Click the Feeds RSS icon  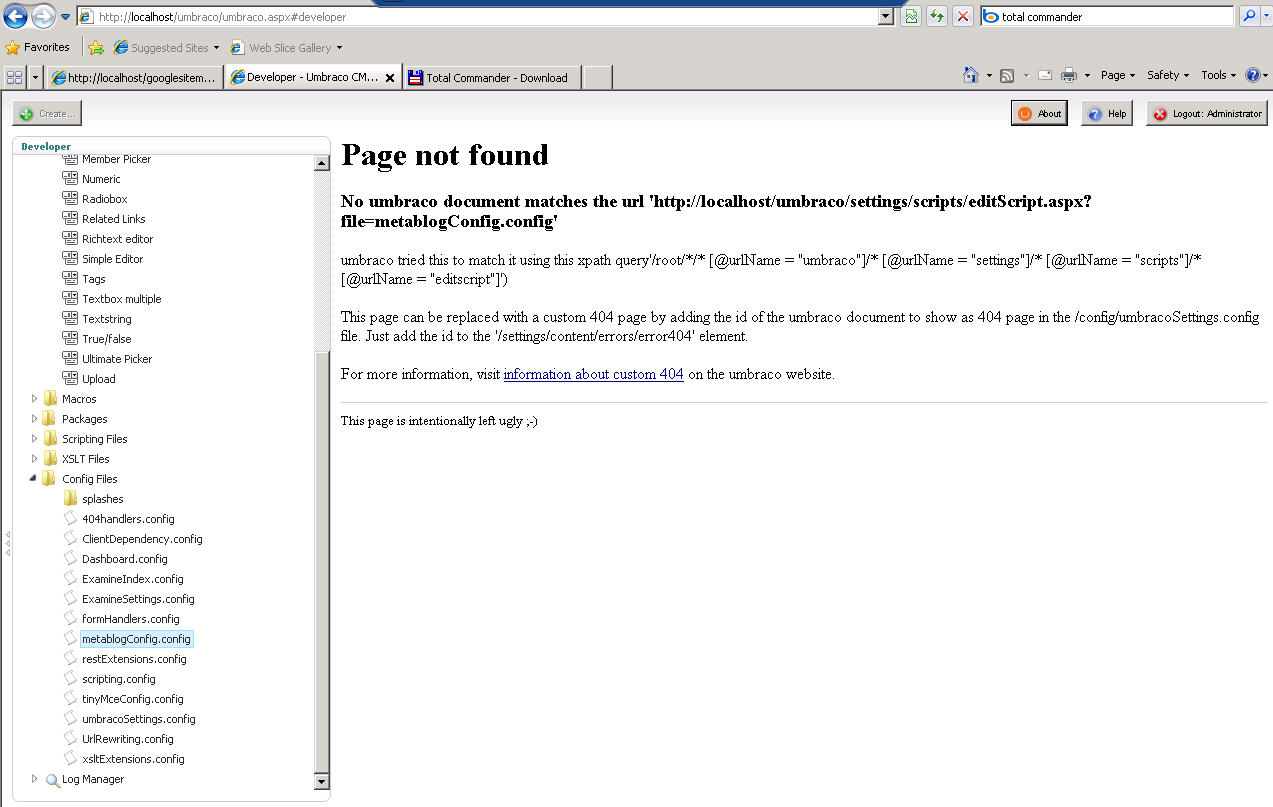(1007, 75)
